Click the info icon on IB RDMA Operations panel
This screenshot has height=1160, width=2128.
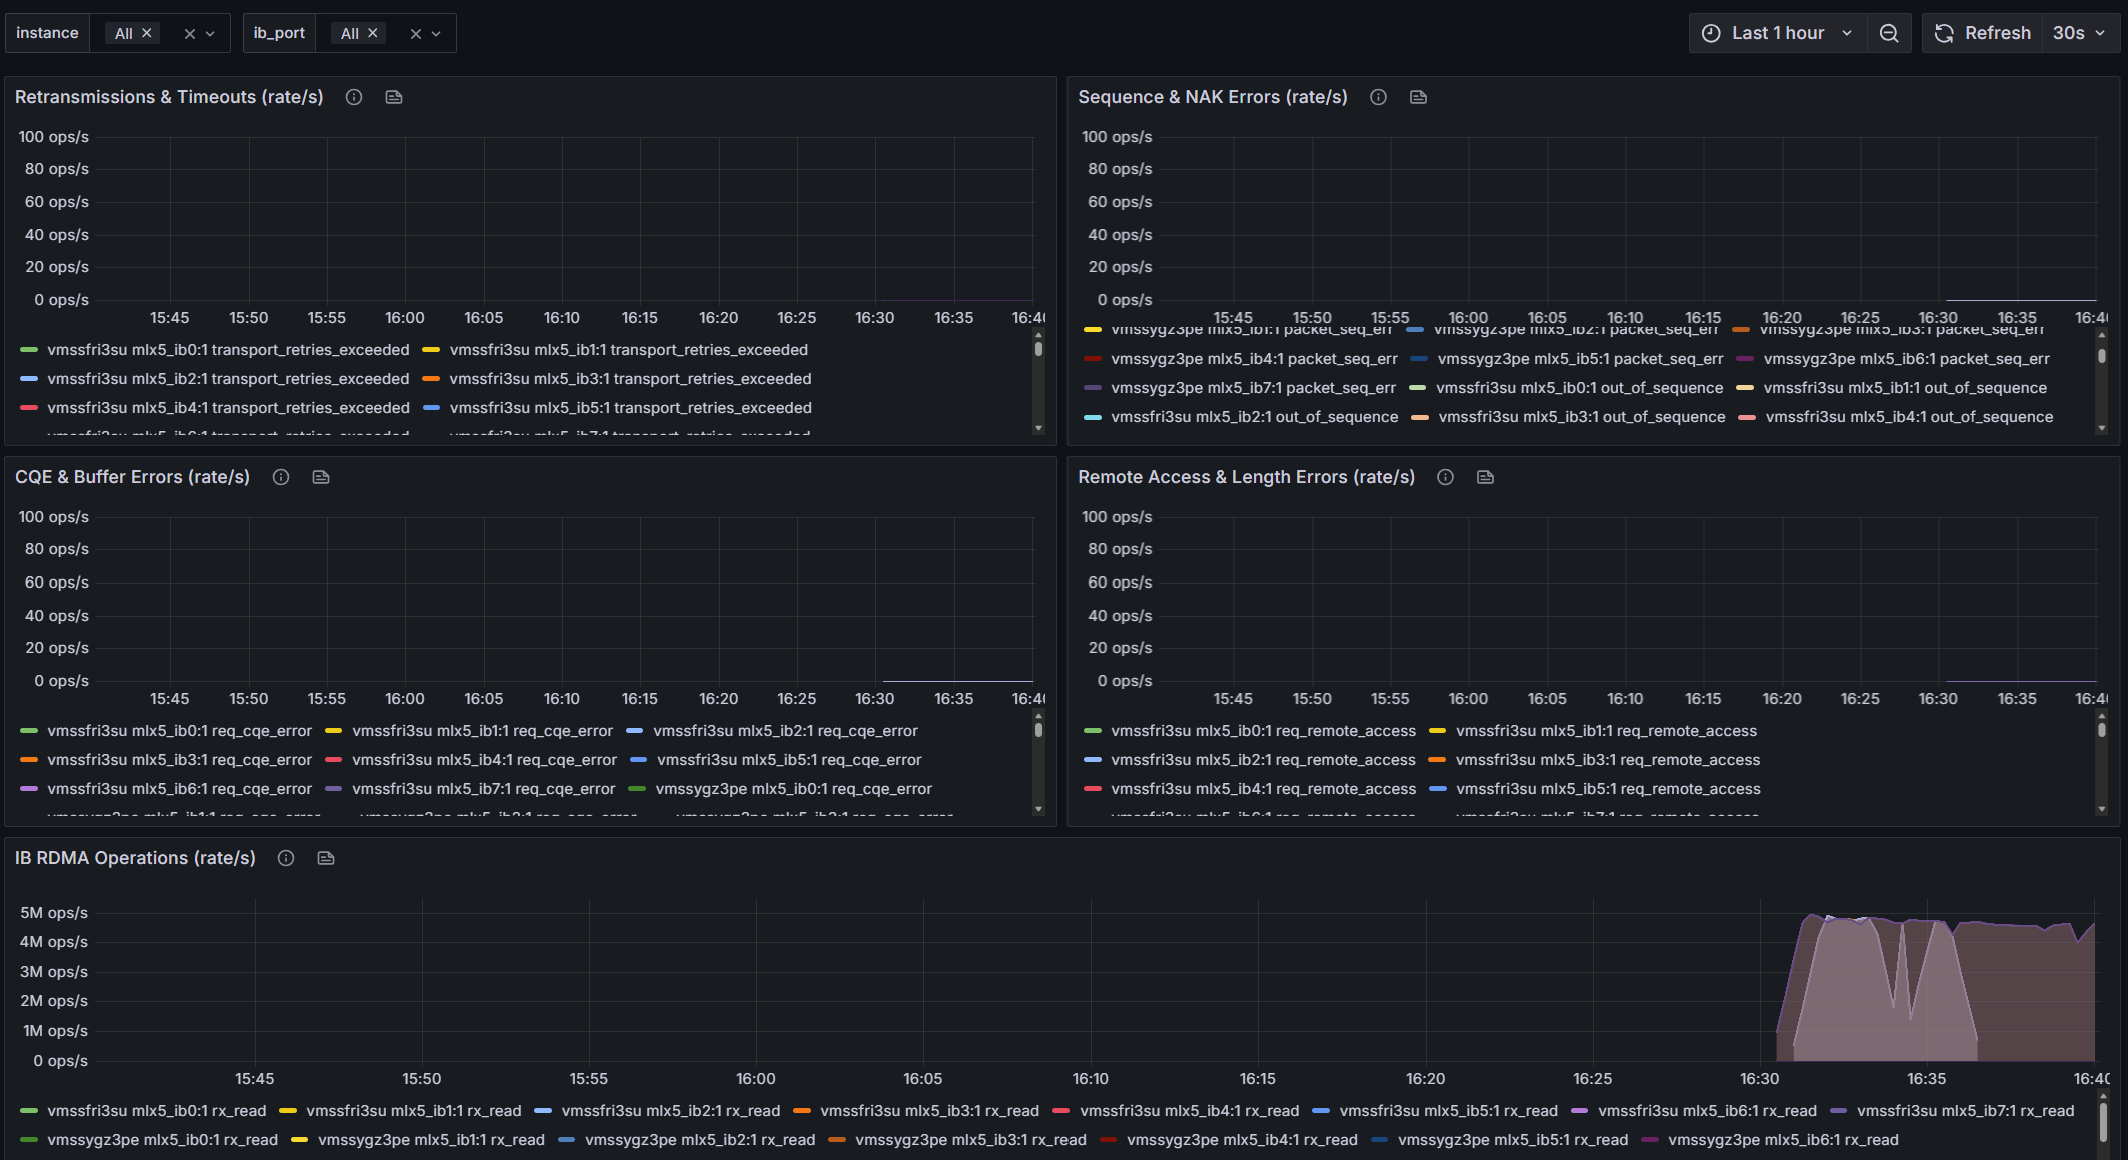[x=285, y=858]
